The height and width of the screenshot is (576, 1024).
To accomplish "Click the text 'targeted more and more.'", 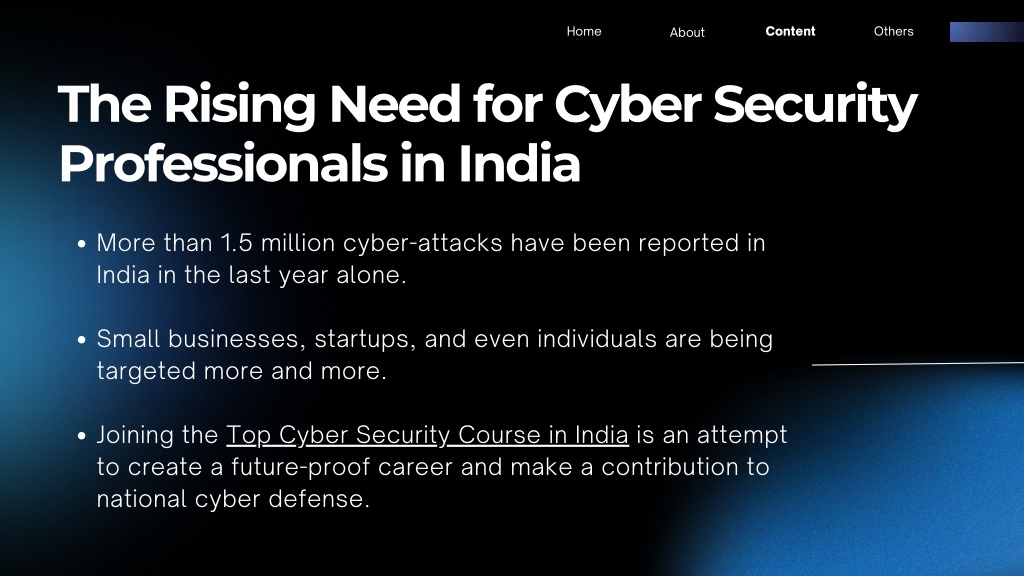I will 242,371.
